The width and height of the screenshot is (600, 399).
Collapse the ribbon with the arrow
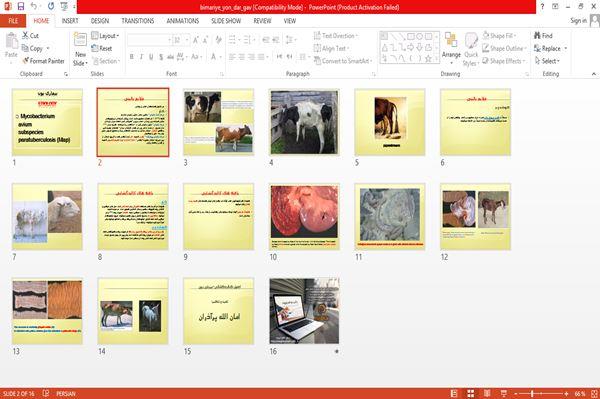(594, 74)
